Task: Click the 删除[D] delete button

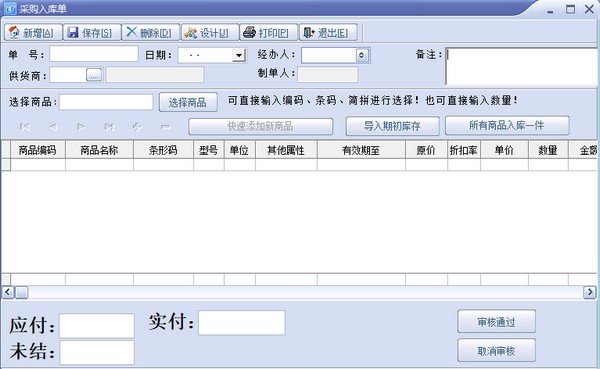Action: tap(151, 33)
